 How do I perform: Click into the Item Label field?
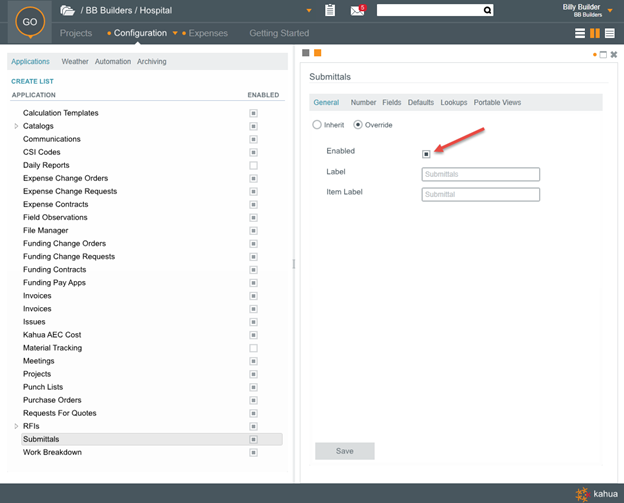480,194
